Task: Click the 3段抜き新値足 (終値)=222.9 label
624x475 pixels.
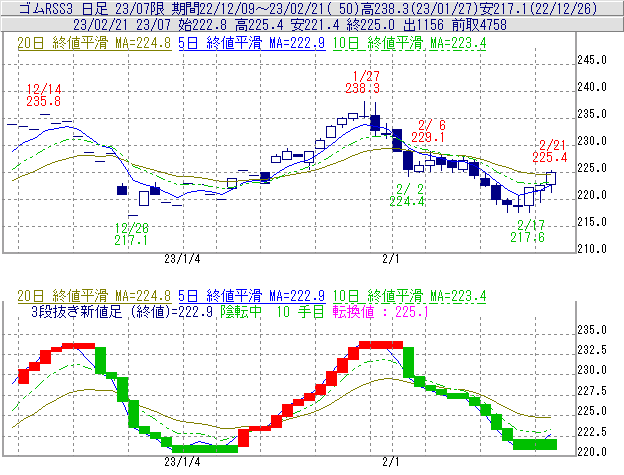Action: 122,311
